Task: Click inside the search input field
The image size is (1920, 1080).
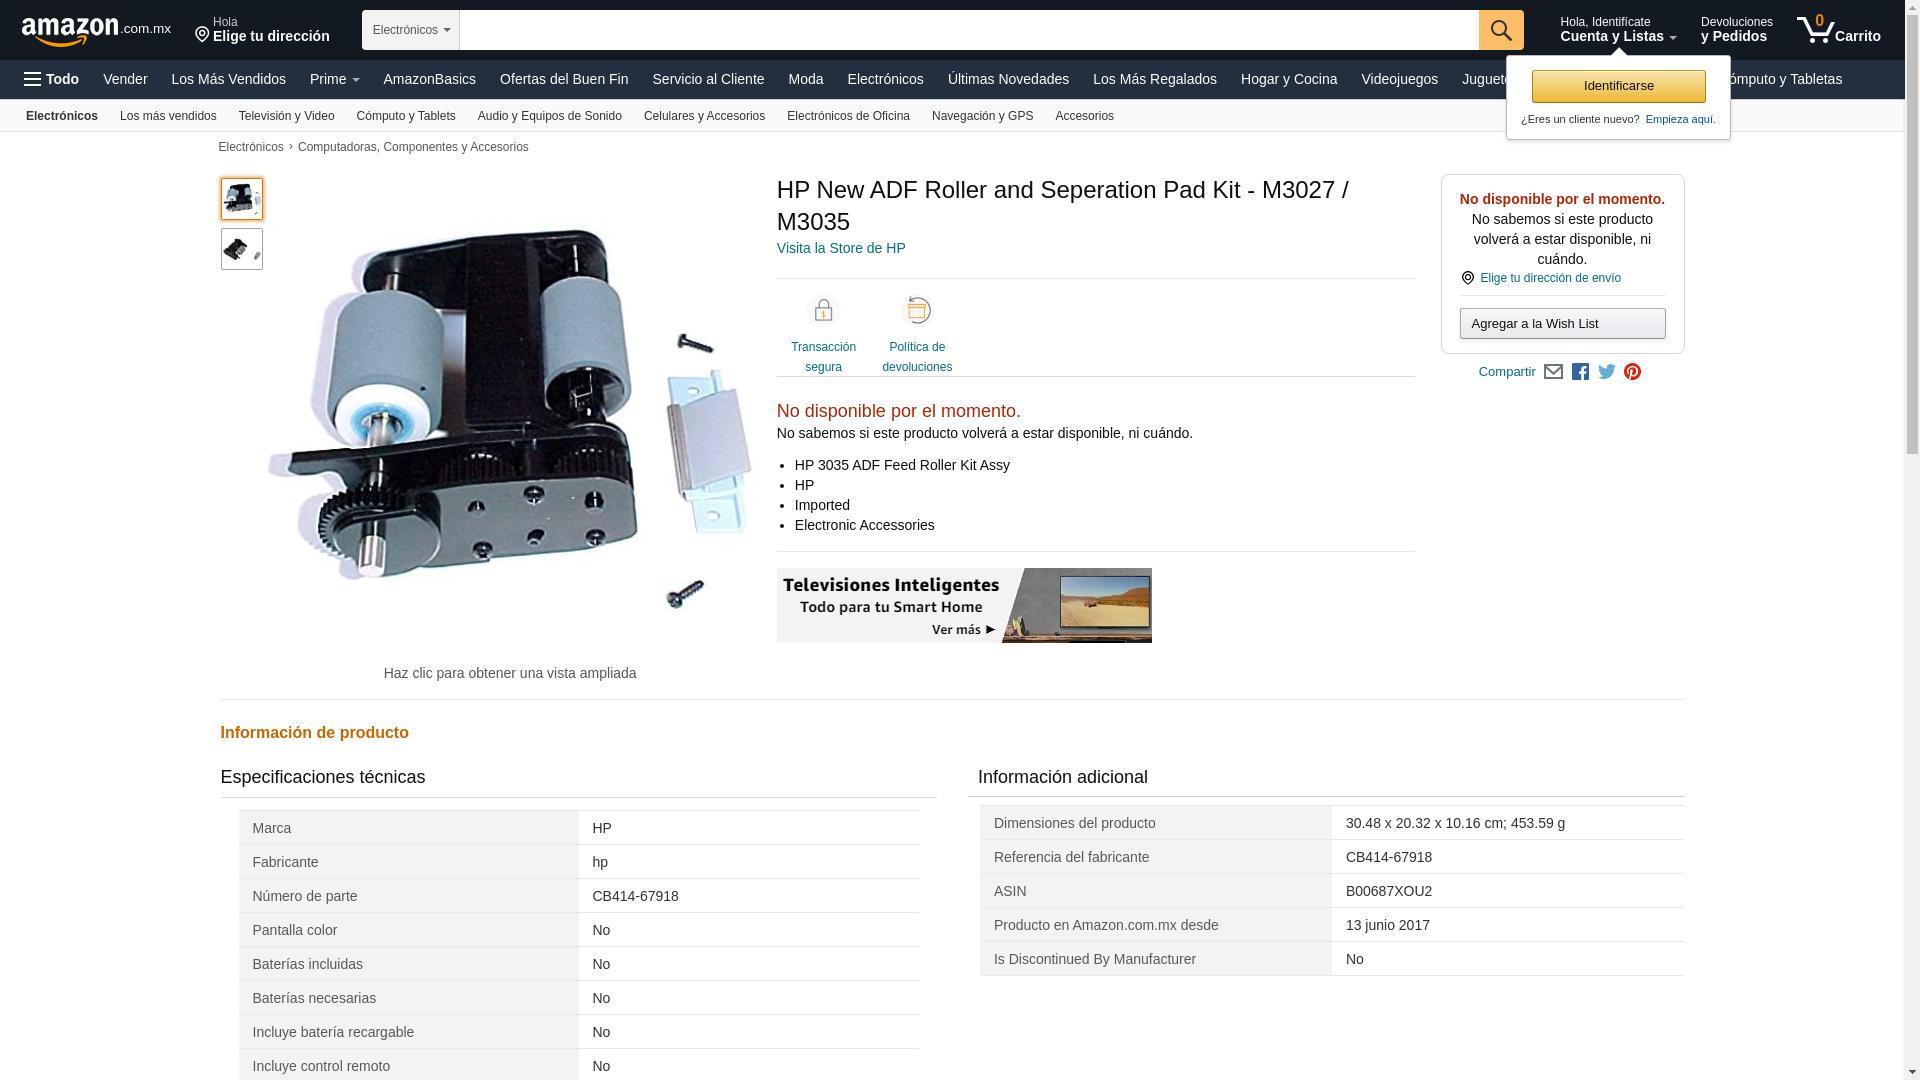Action: (x=968, y=30)
